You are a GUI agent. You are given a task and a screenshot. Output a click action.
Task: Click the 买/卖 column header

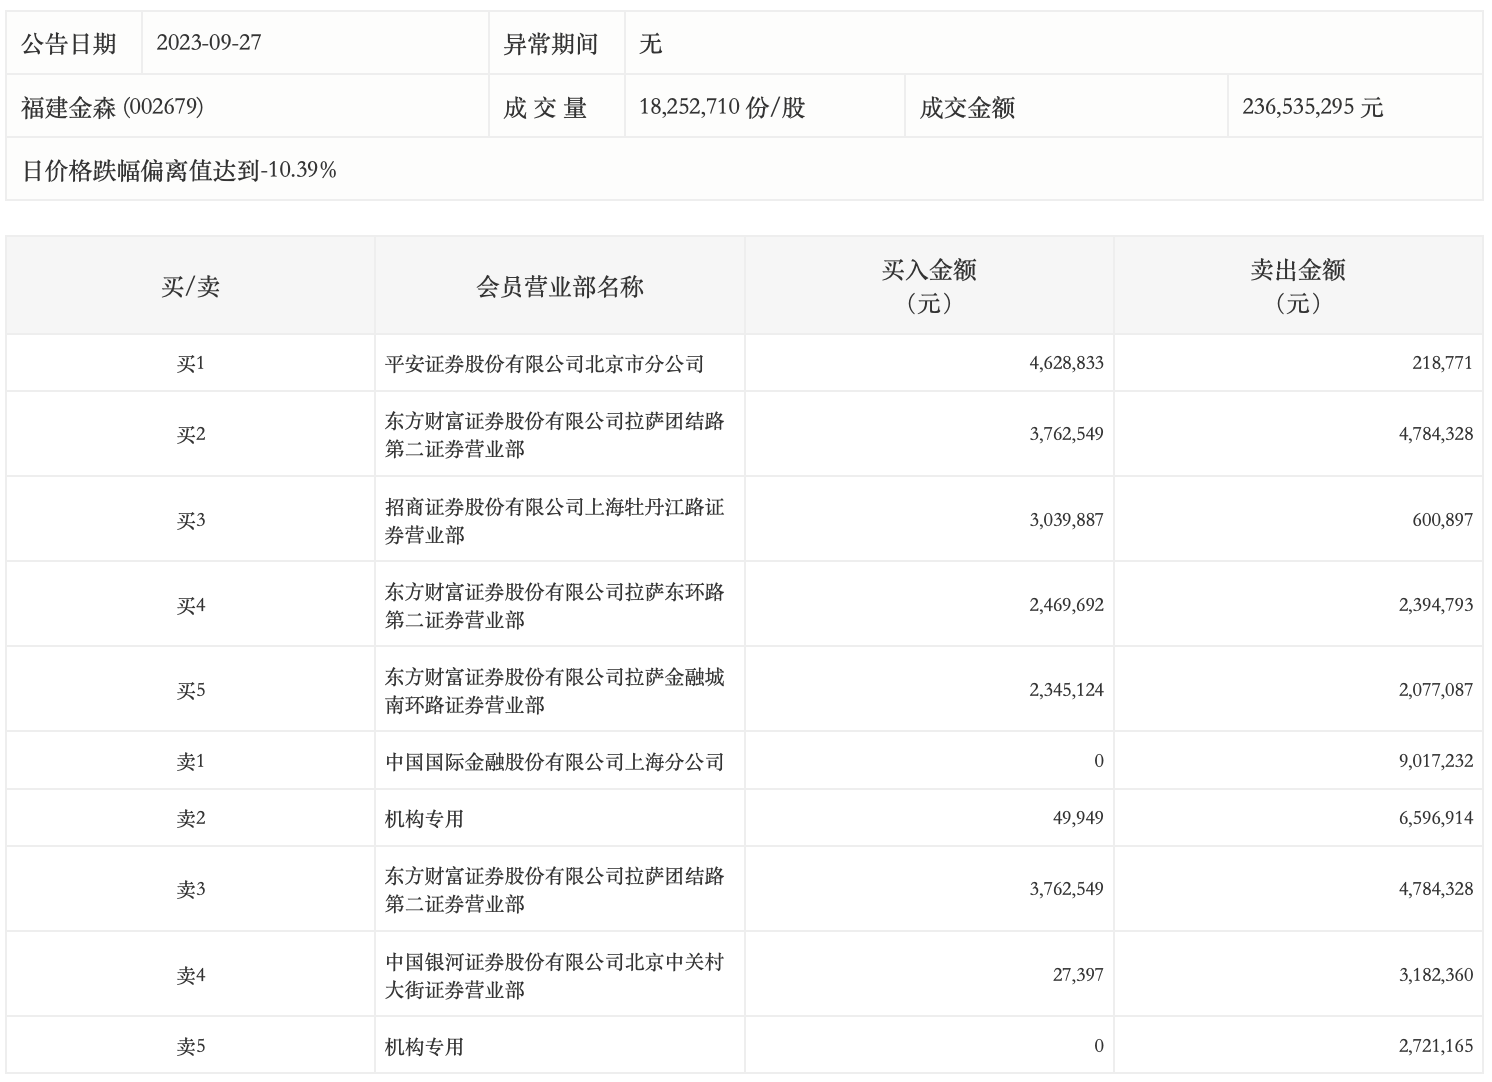click(190, 287)
